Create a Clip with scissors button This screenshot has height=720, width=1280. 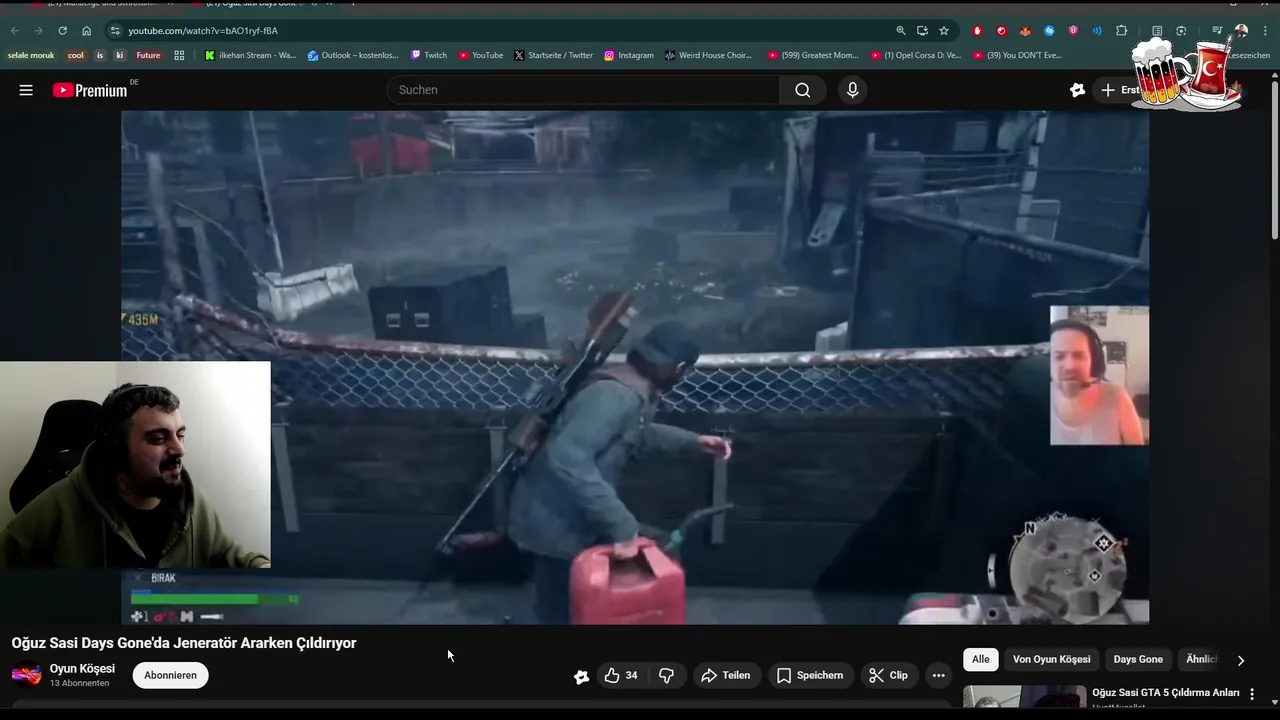pos(889,675)
